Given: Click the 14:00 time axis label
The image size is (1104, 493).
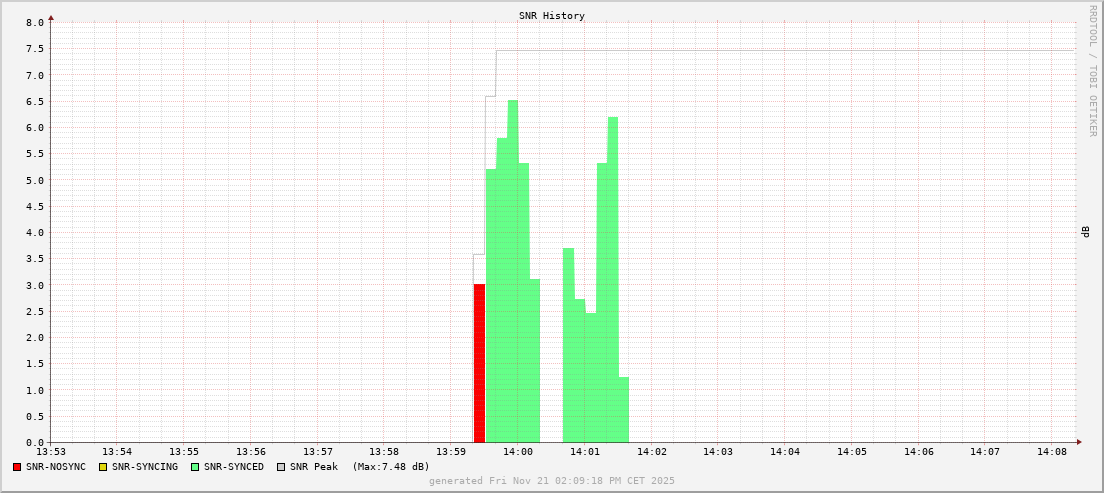Looking at the screenshot, I should [517, 452].
